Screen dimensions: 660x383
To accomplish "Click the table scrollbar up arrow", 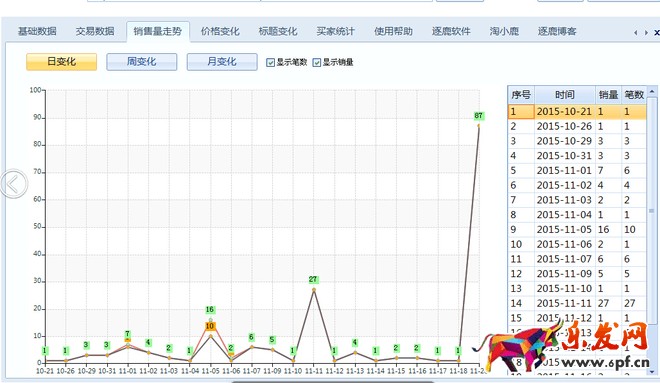I will click(x=652, y=91).
